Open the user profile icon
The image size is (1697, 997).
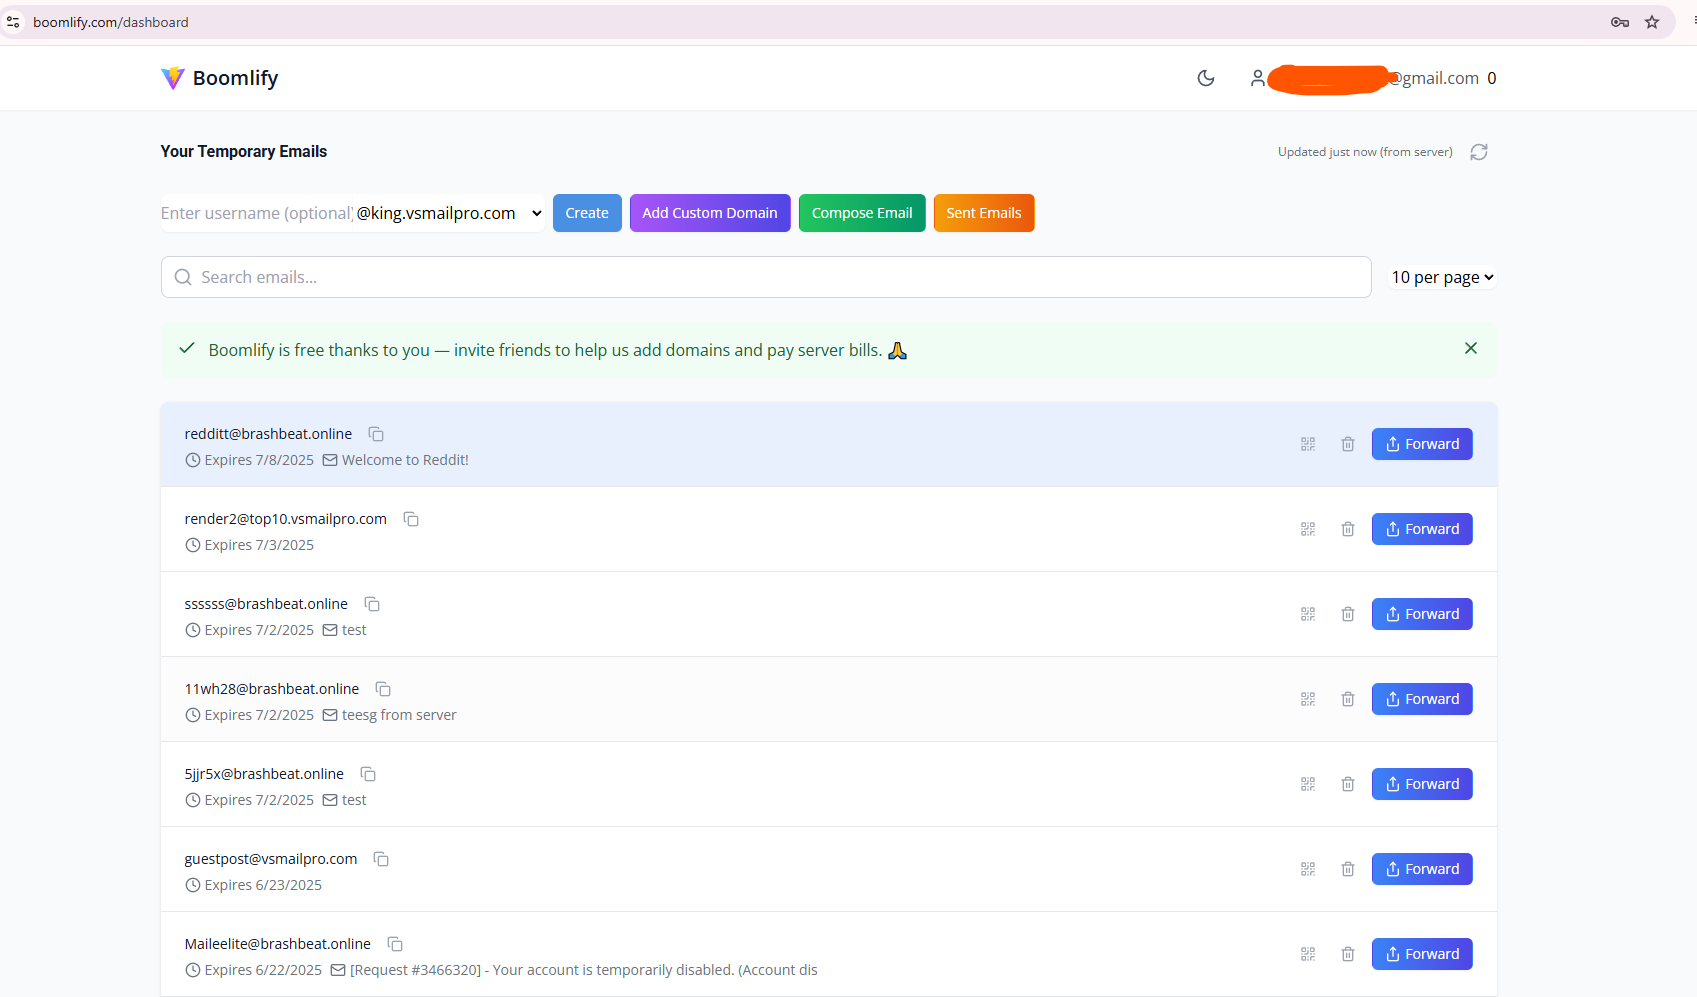(x=1257, y=77)
